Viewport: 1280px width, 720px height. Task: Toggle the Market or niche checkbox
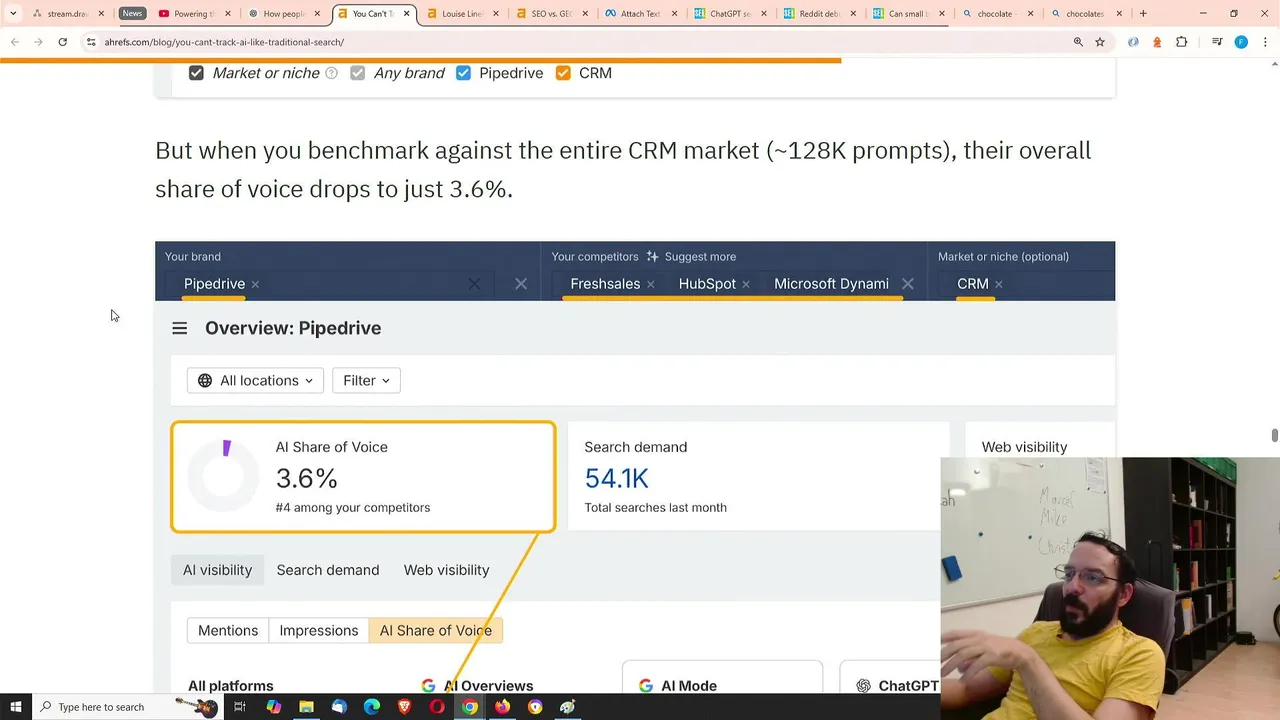pos(196,73)
